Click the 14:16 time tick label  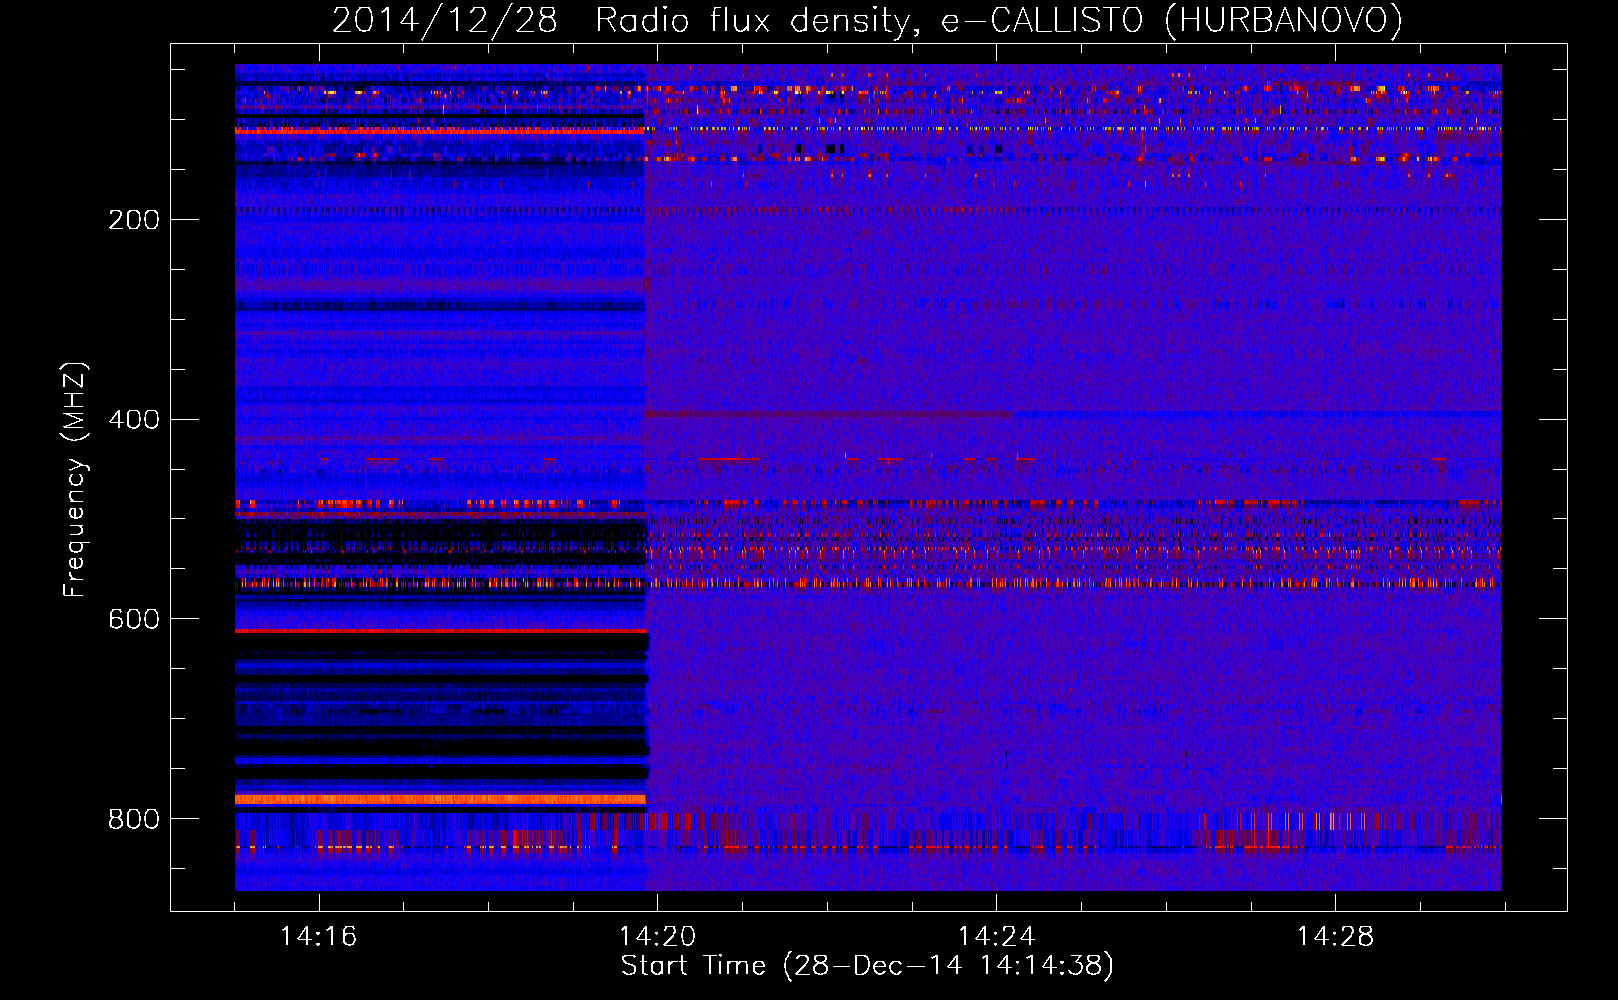pos(318,937)
